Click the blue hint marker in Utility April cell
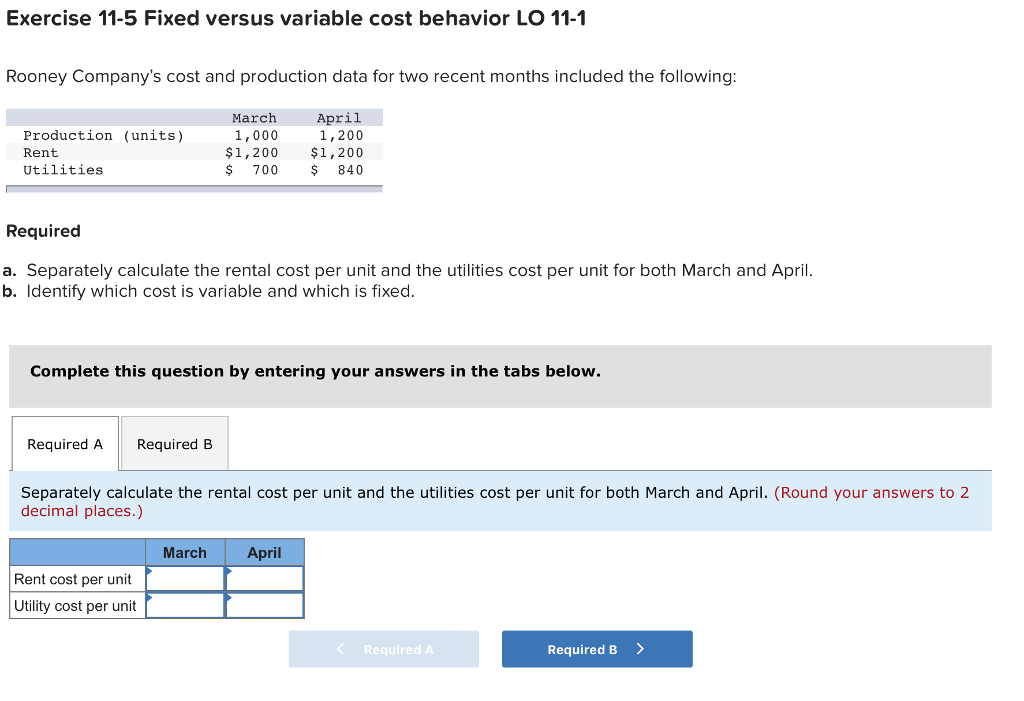Screen dimensions: 1024x701 [230, 598]
